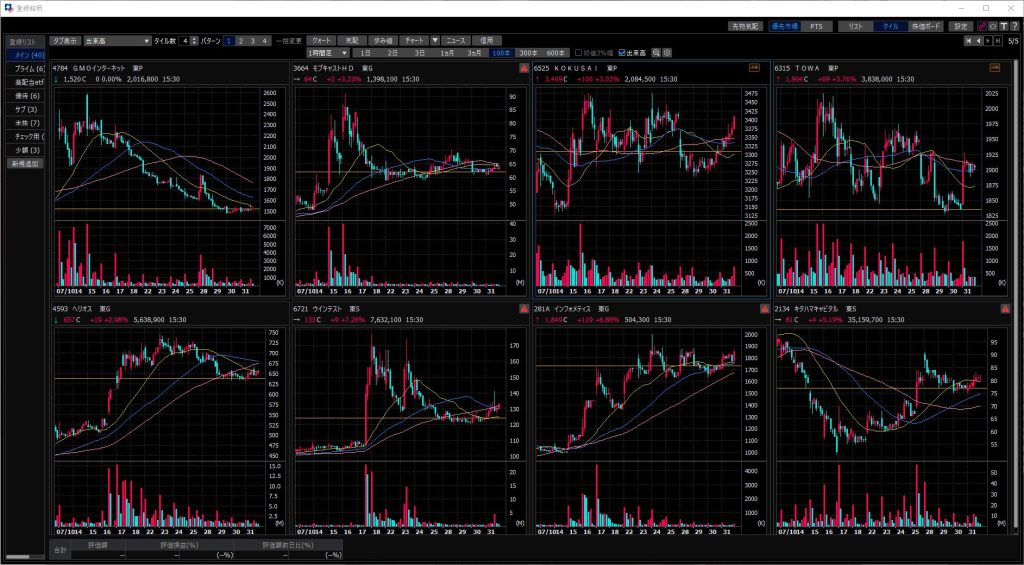Jump to last page with skip-forward arrow

[x=998, y=41]
